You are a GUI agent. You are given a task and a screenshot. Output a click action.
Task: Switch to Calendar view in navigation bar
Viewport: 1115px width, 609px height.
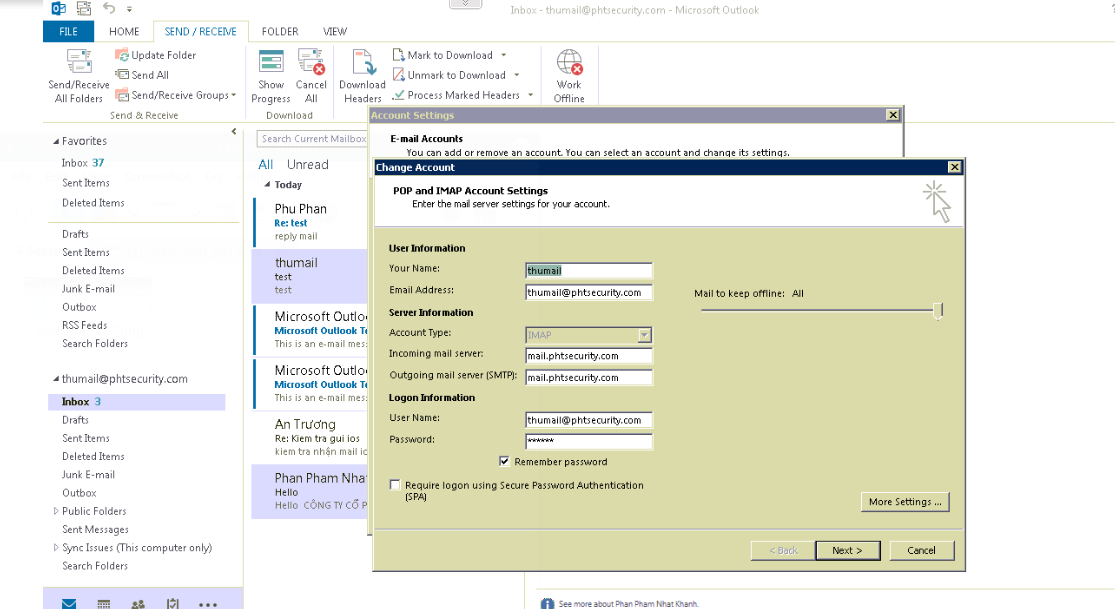click(104, 604)
